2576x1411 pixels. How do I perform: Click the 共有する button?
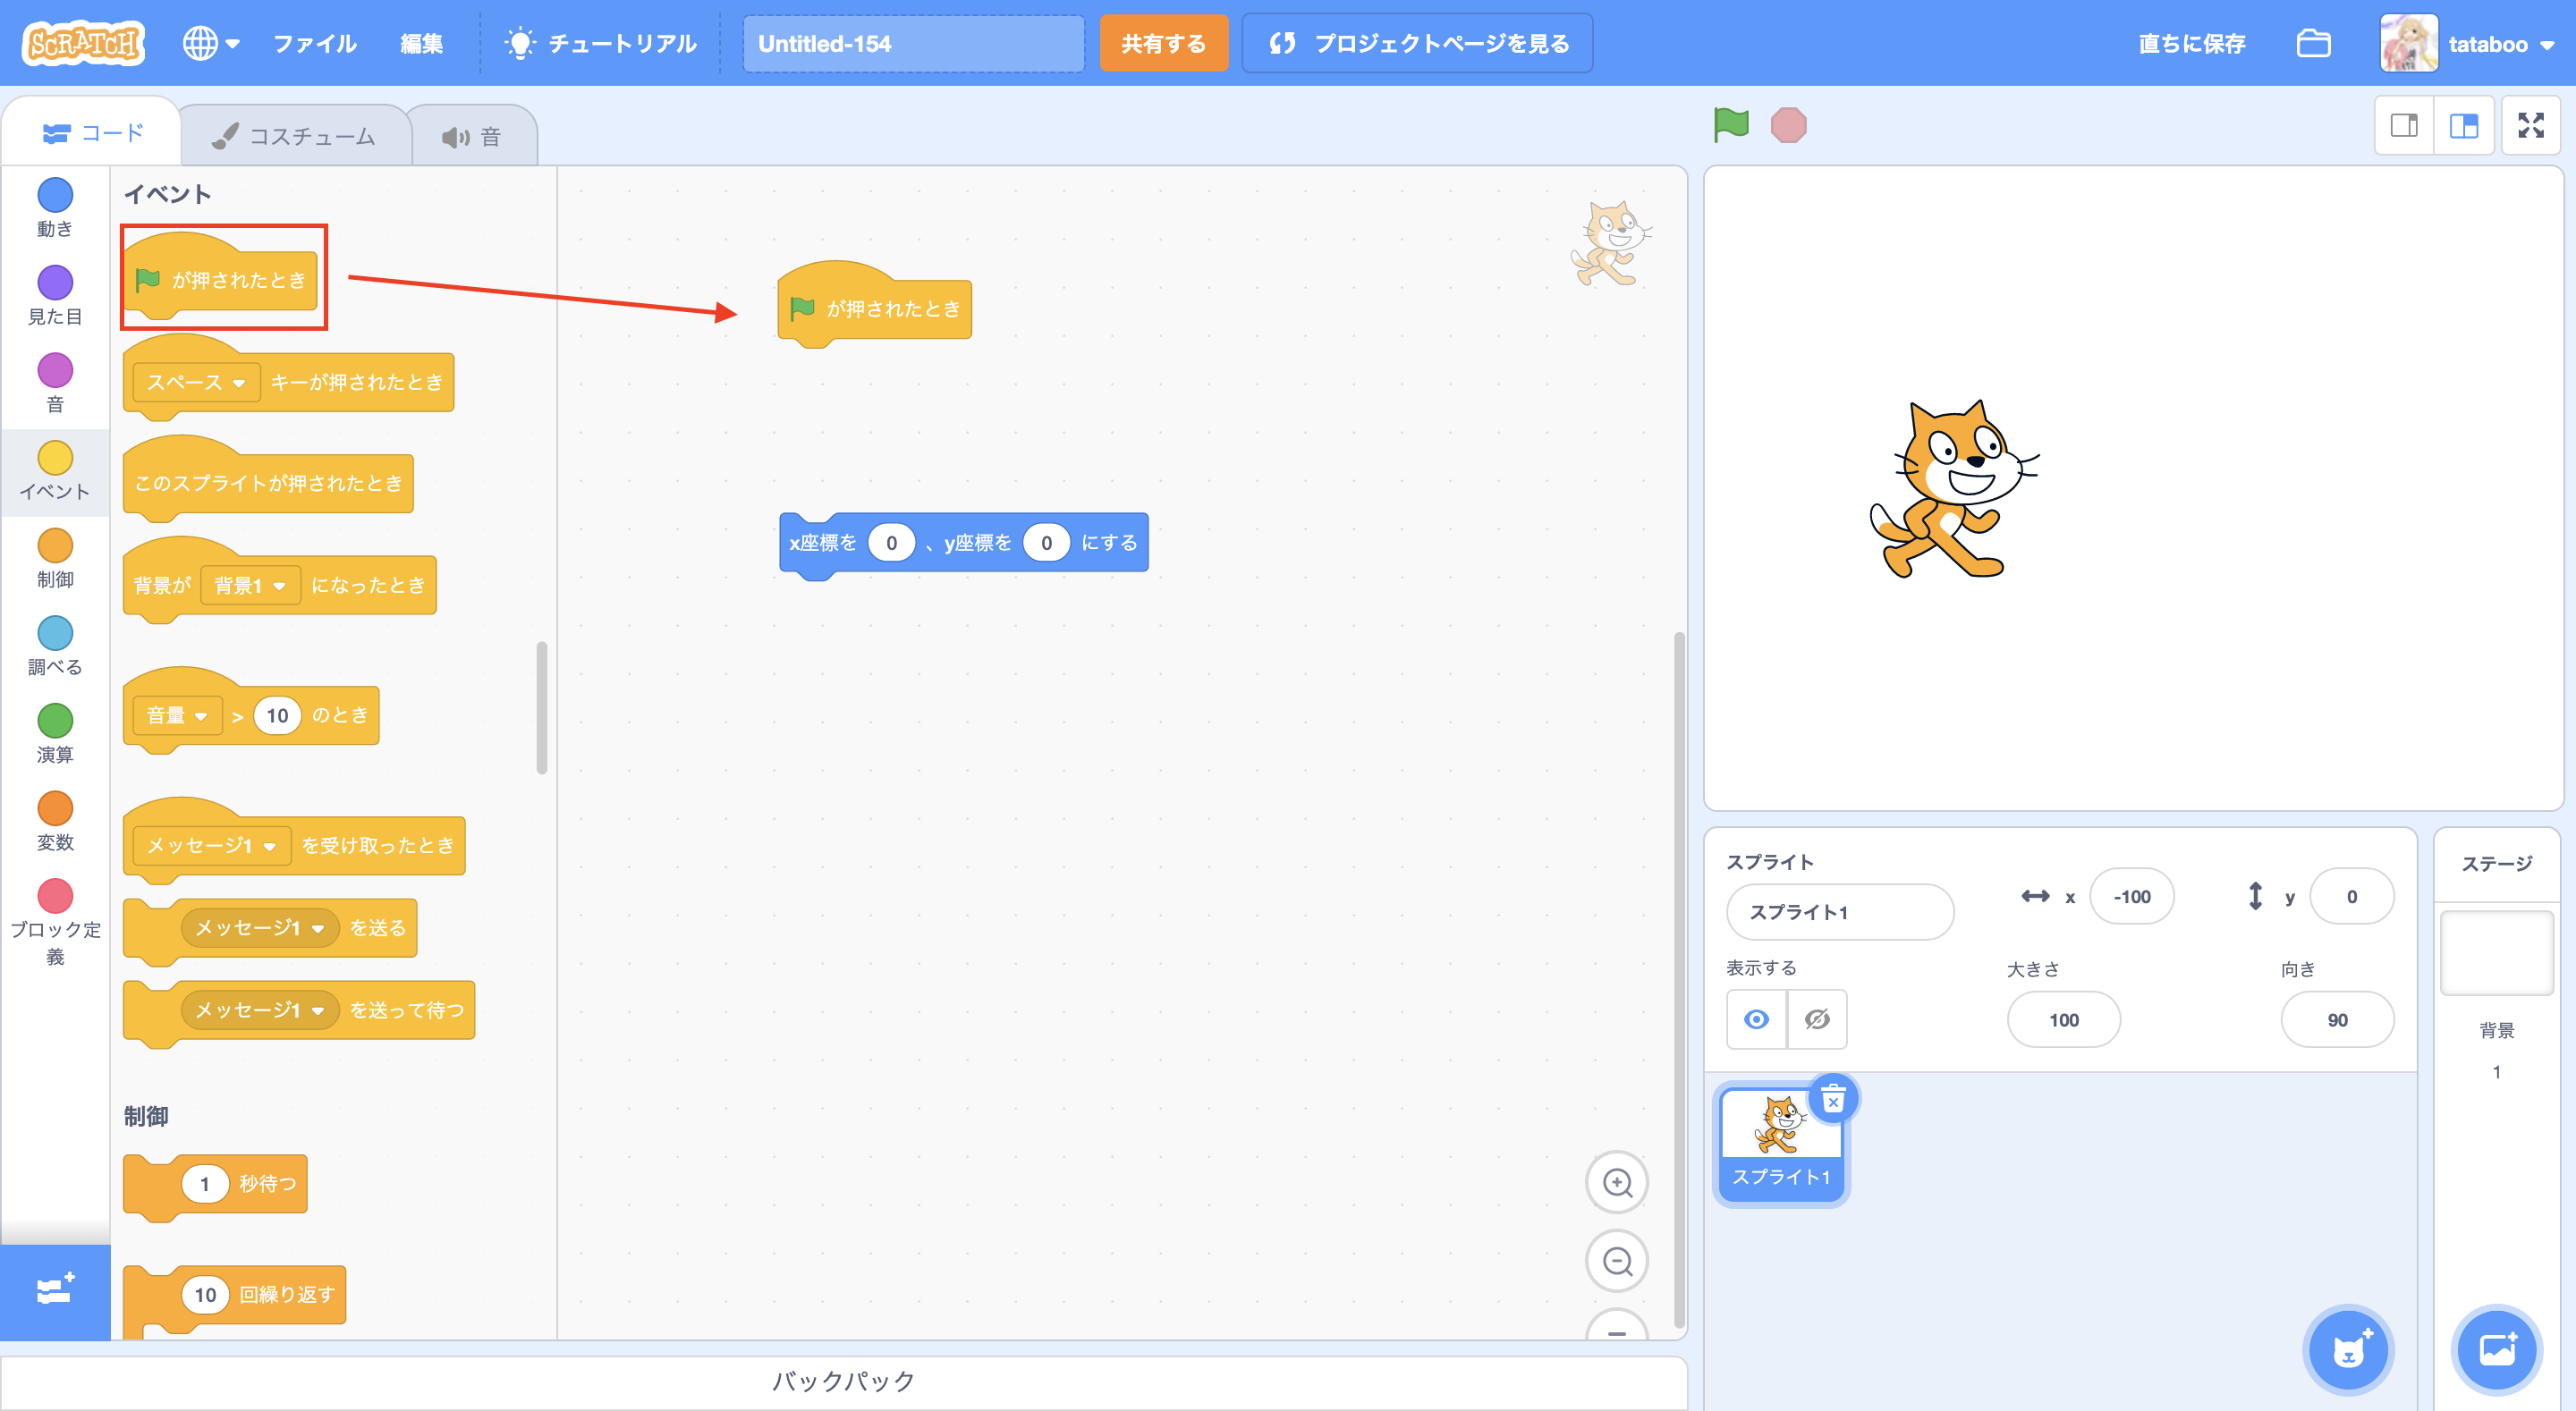(1163, 44)
